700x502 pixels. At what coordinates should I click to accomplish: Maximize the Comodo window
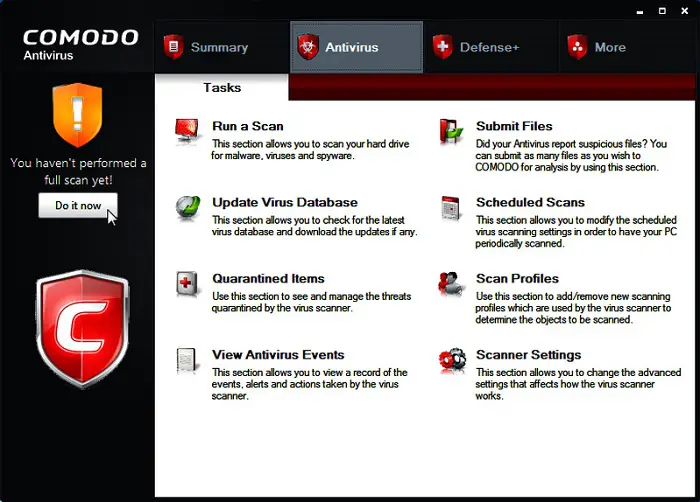click(x=662, y=11)
